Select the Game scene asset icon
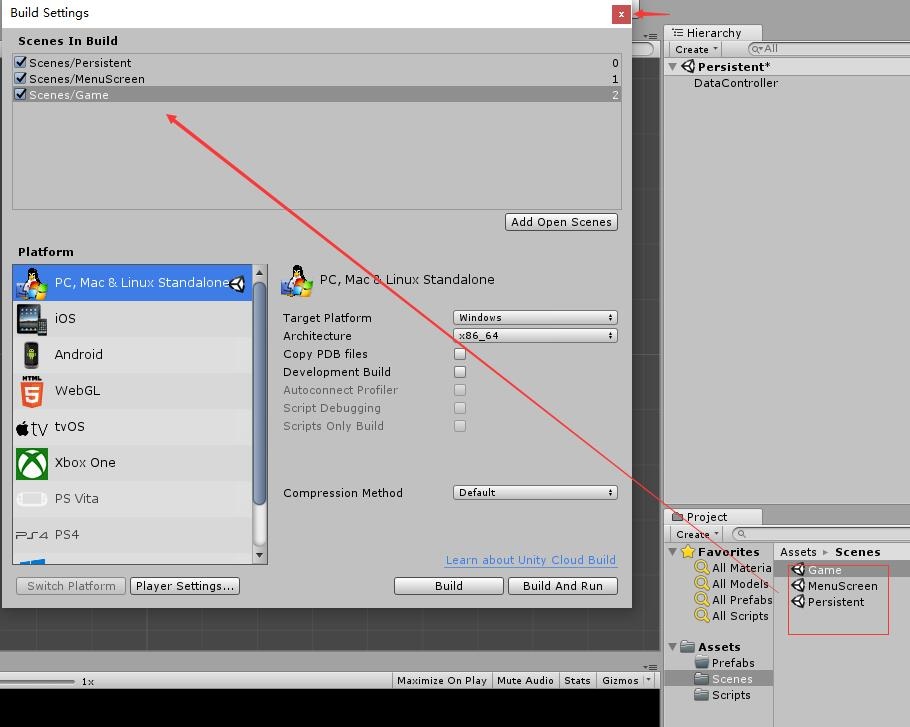This screenshot has height=727, width=910. tap(799, 570)
